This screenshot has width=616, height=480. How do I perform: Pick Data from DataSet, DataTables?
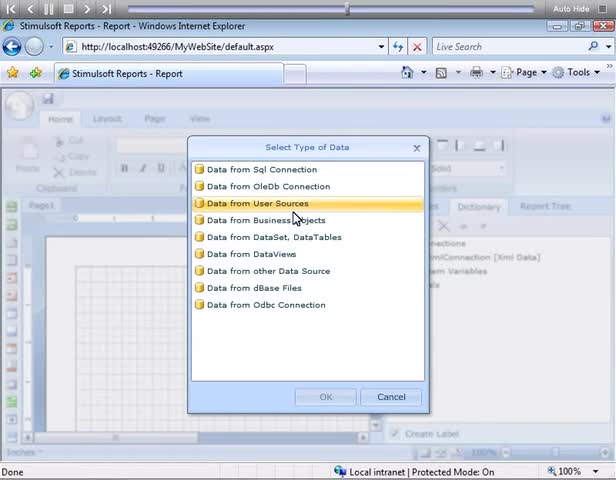[x=308, y=237]
